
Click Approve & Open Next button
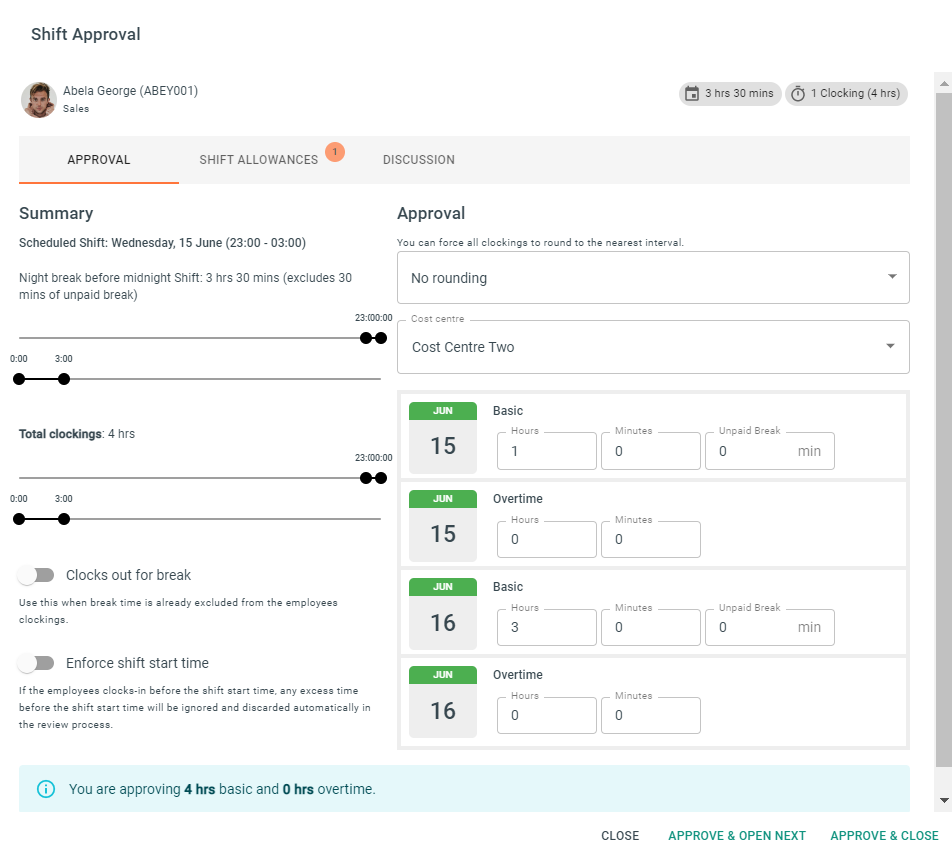click(x=736, y=836)
